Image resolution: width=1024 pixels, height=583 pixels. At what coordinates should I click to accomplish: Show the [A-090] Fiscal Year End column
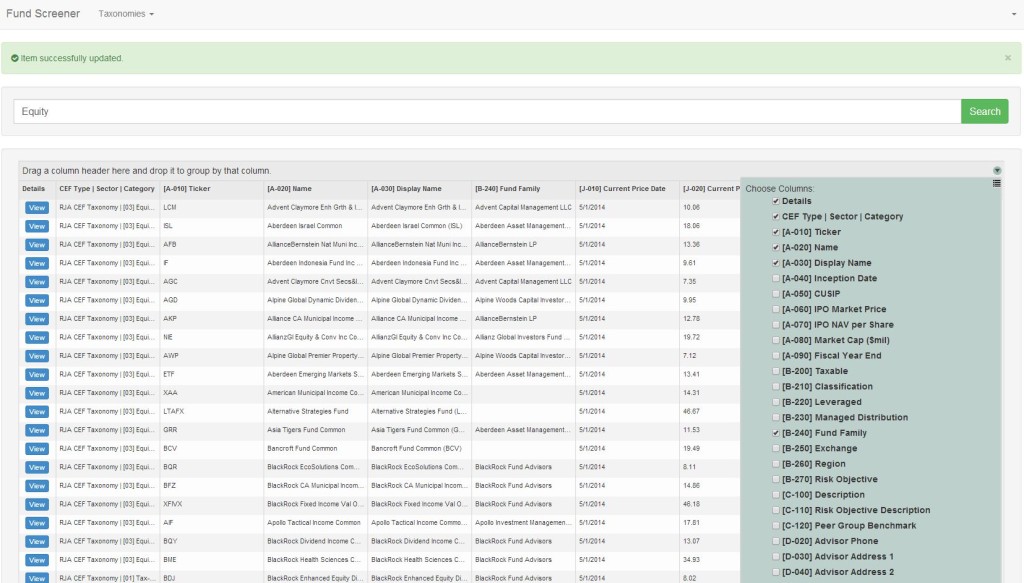776,356
